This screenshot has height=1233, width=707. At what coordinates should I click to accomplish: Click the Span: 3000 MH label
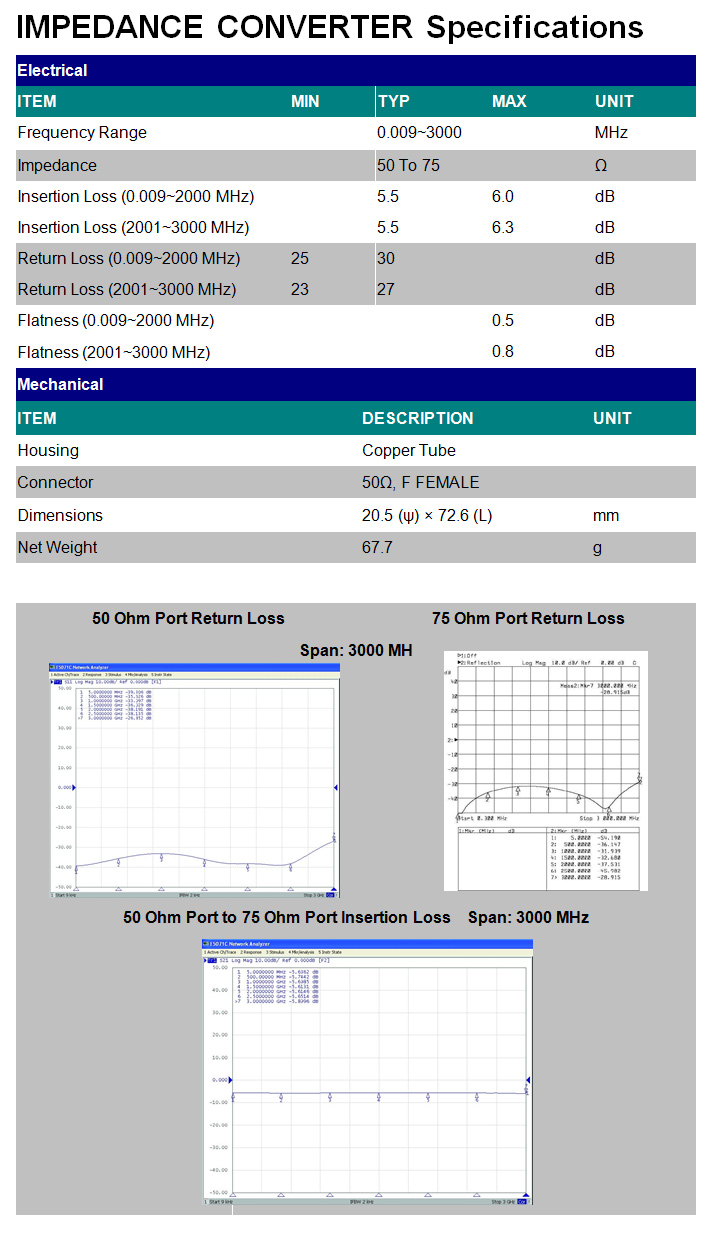(356, 650)
